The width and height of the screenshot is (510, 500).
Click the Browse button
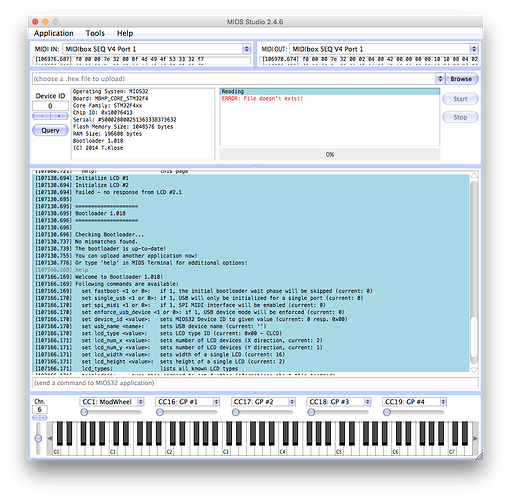(461, 79)
